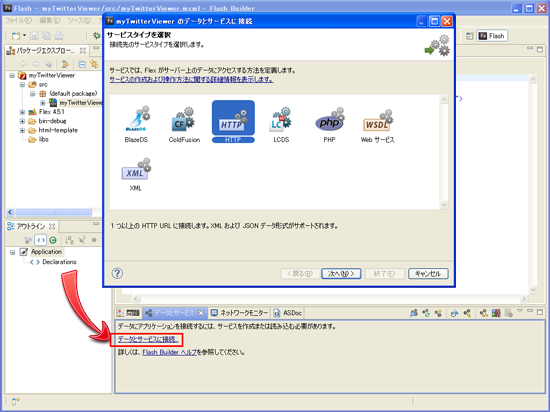Open the ファイル menu
Image resolution: width=550 pixels, height=412 pixels.
(18, 21)
